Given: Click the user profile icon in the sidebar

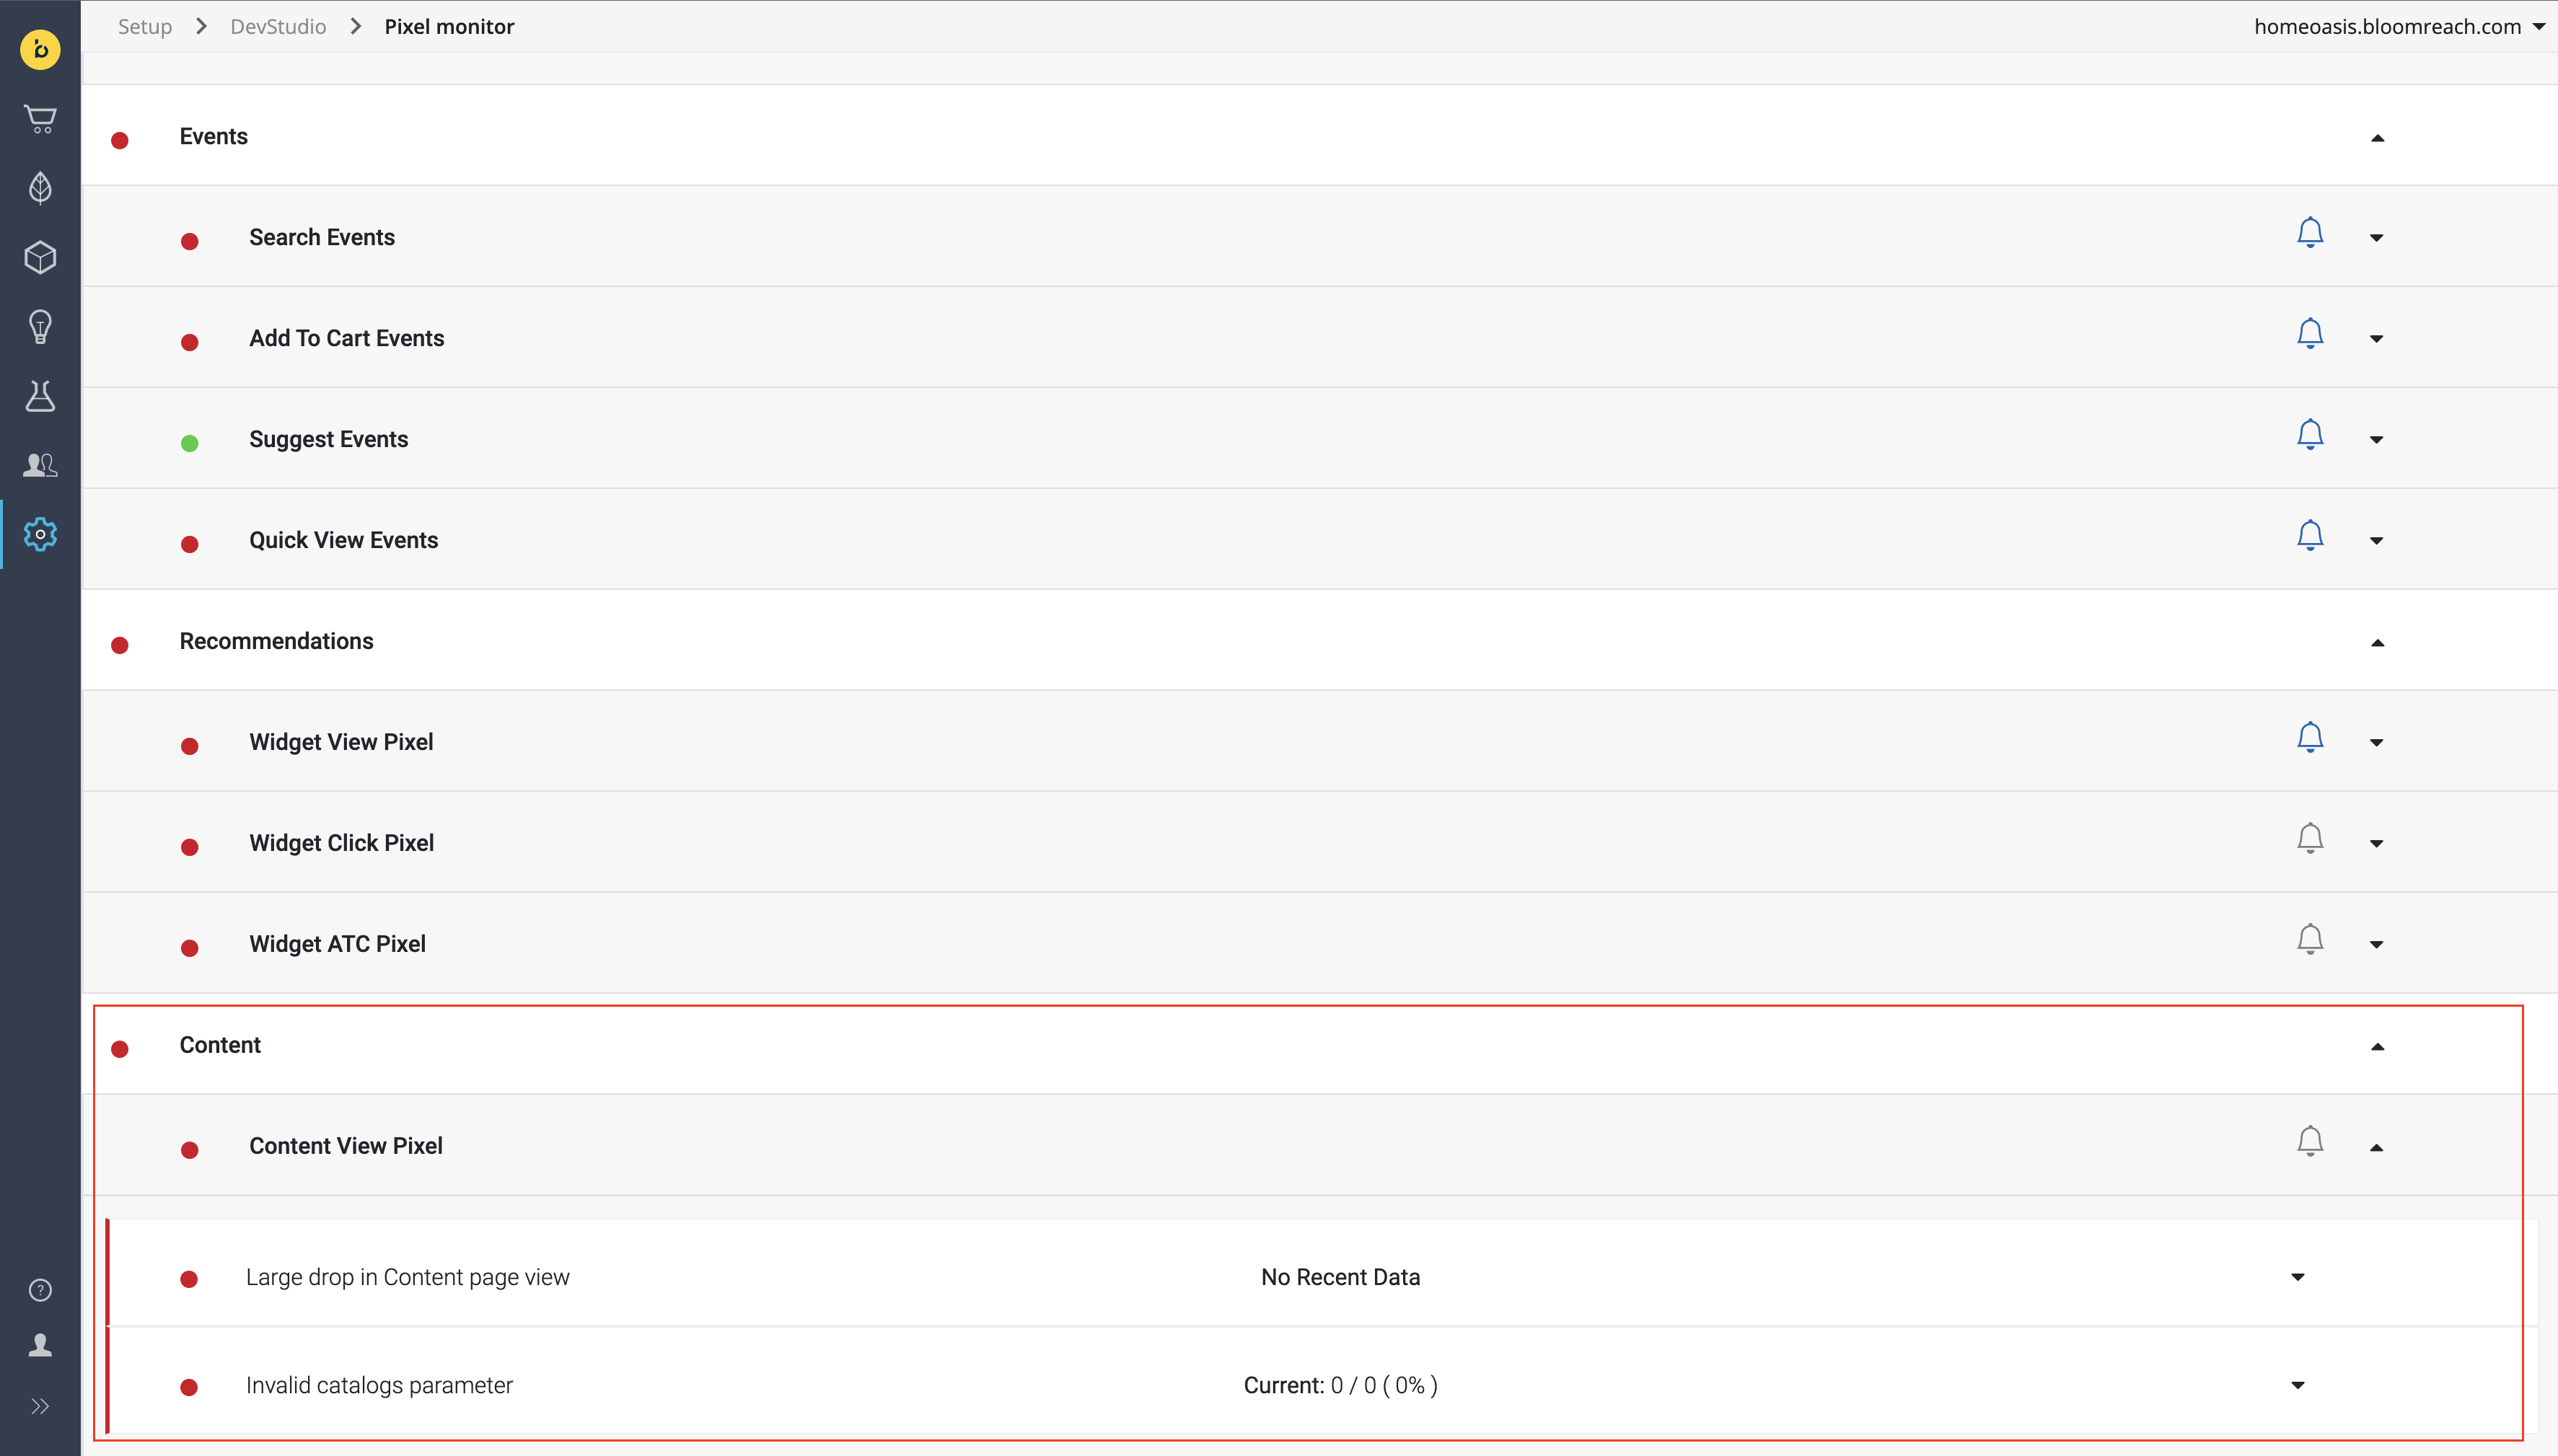Looking at the screenshot, I should coord(40,1345).
